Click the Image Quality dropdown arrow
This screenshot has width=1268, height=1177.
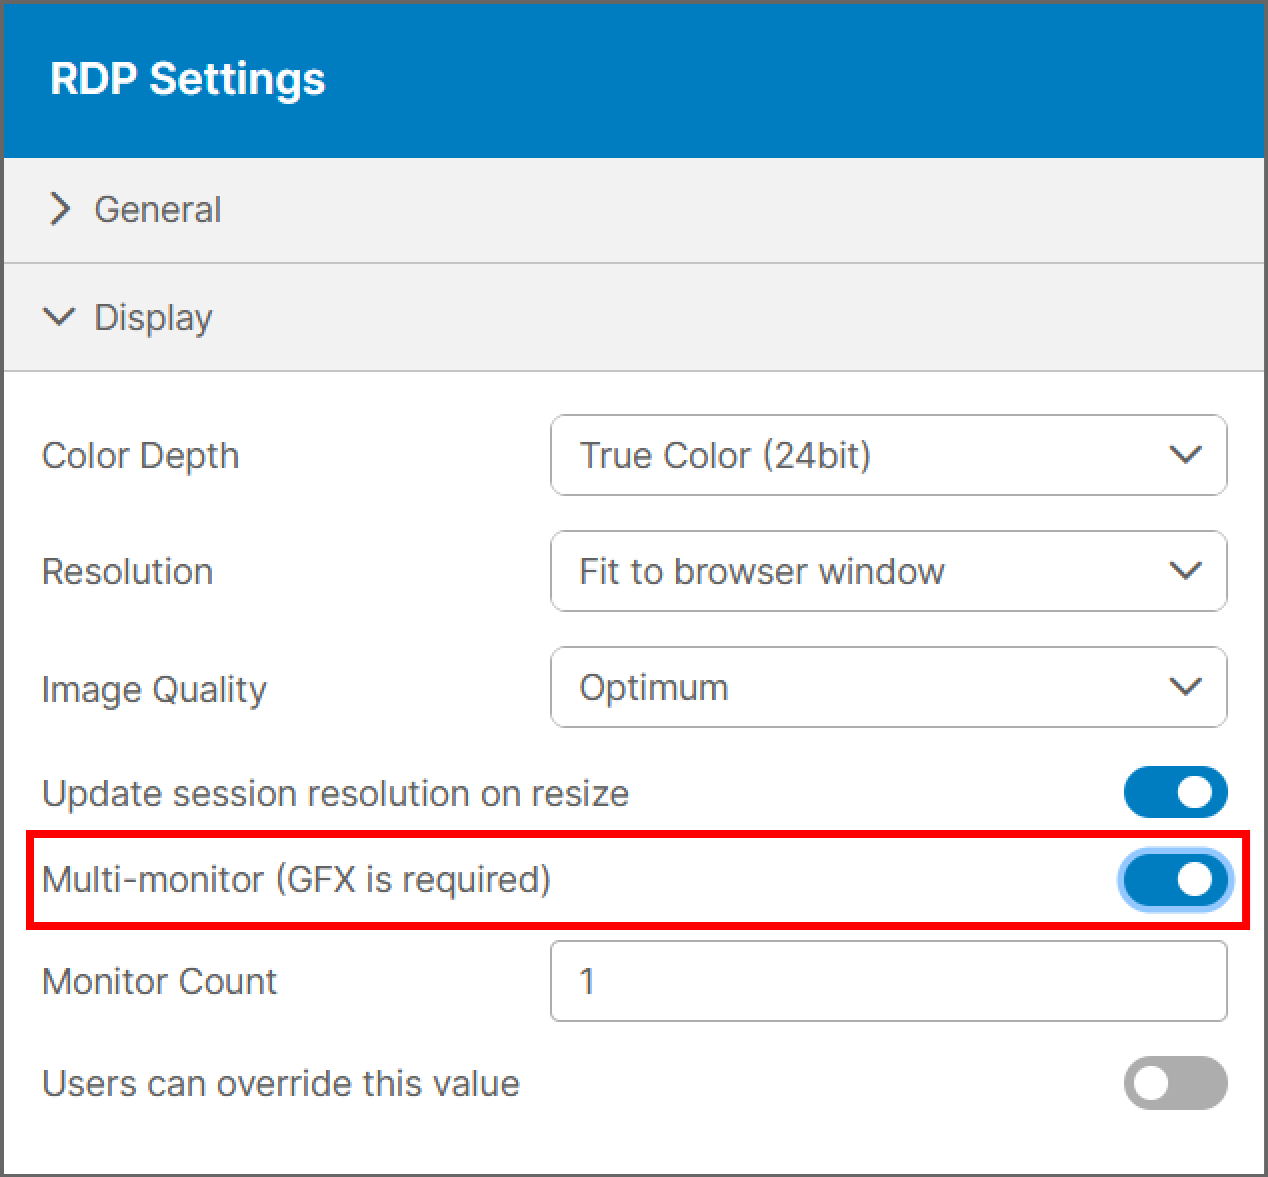click(x=1185, y=687)
